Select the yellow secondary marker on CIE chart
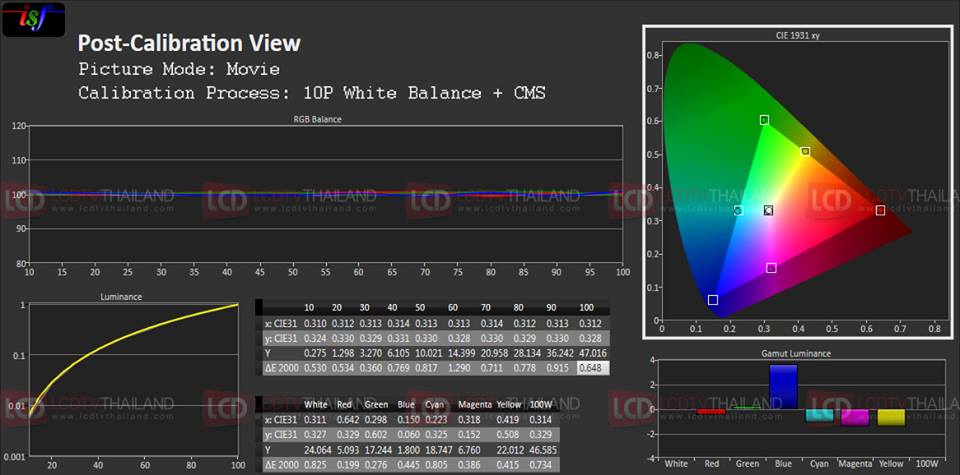The width and height of the screenshot is (960, 475). (805, 152)
